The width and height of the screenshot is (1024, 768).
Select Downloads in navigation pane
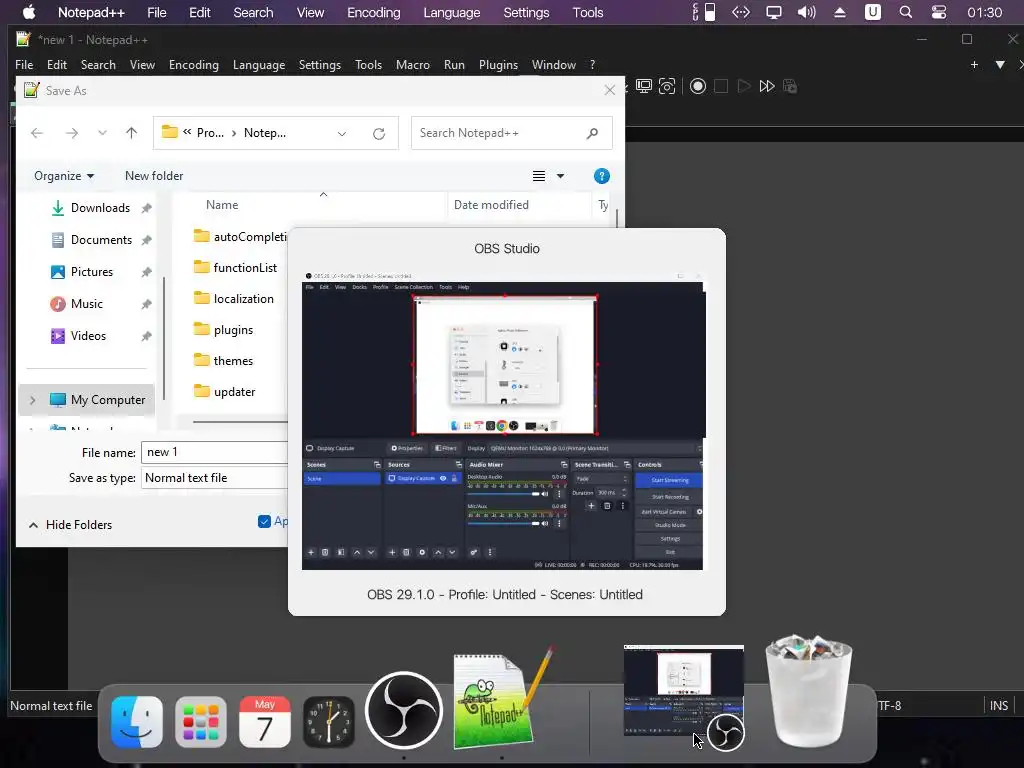101,208
